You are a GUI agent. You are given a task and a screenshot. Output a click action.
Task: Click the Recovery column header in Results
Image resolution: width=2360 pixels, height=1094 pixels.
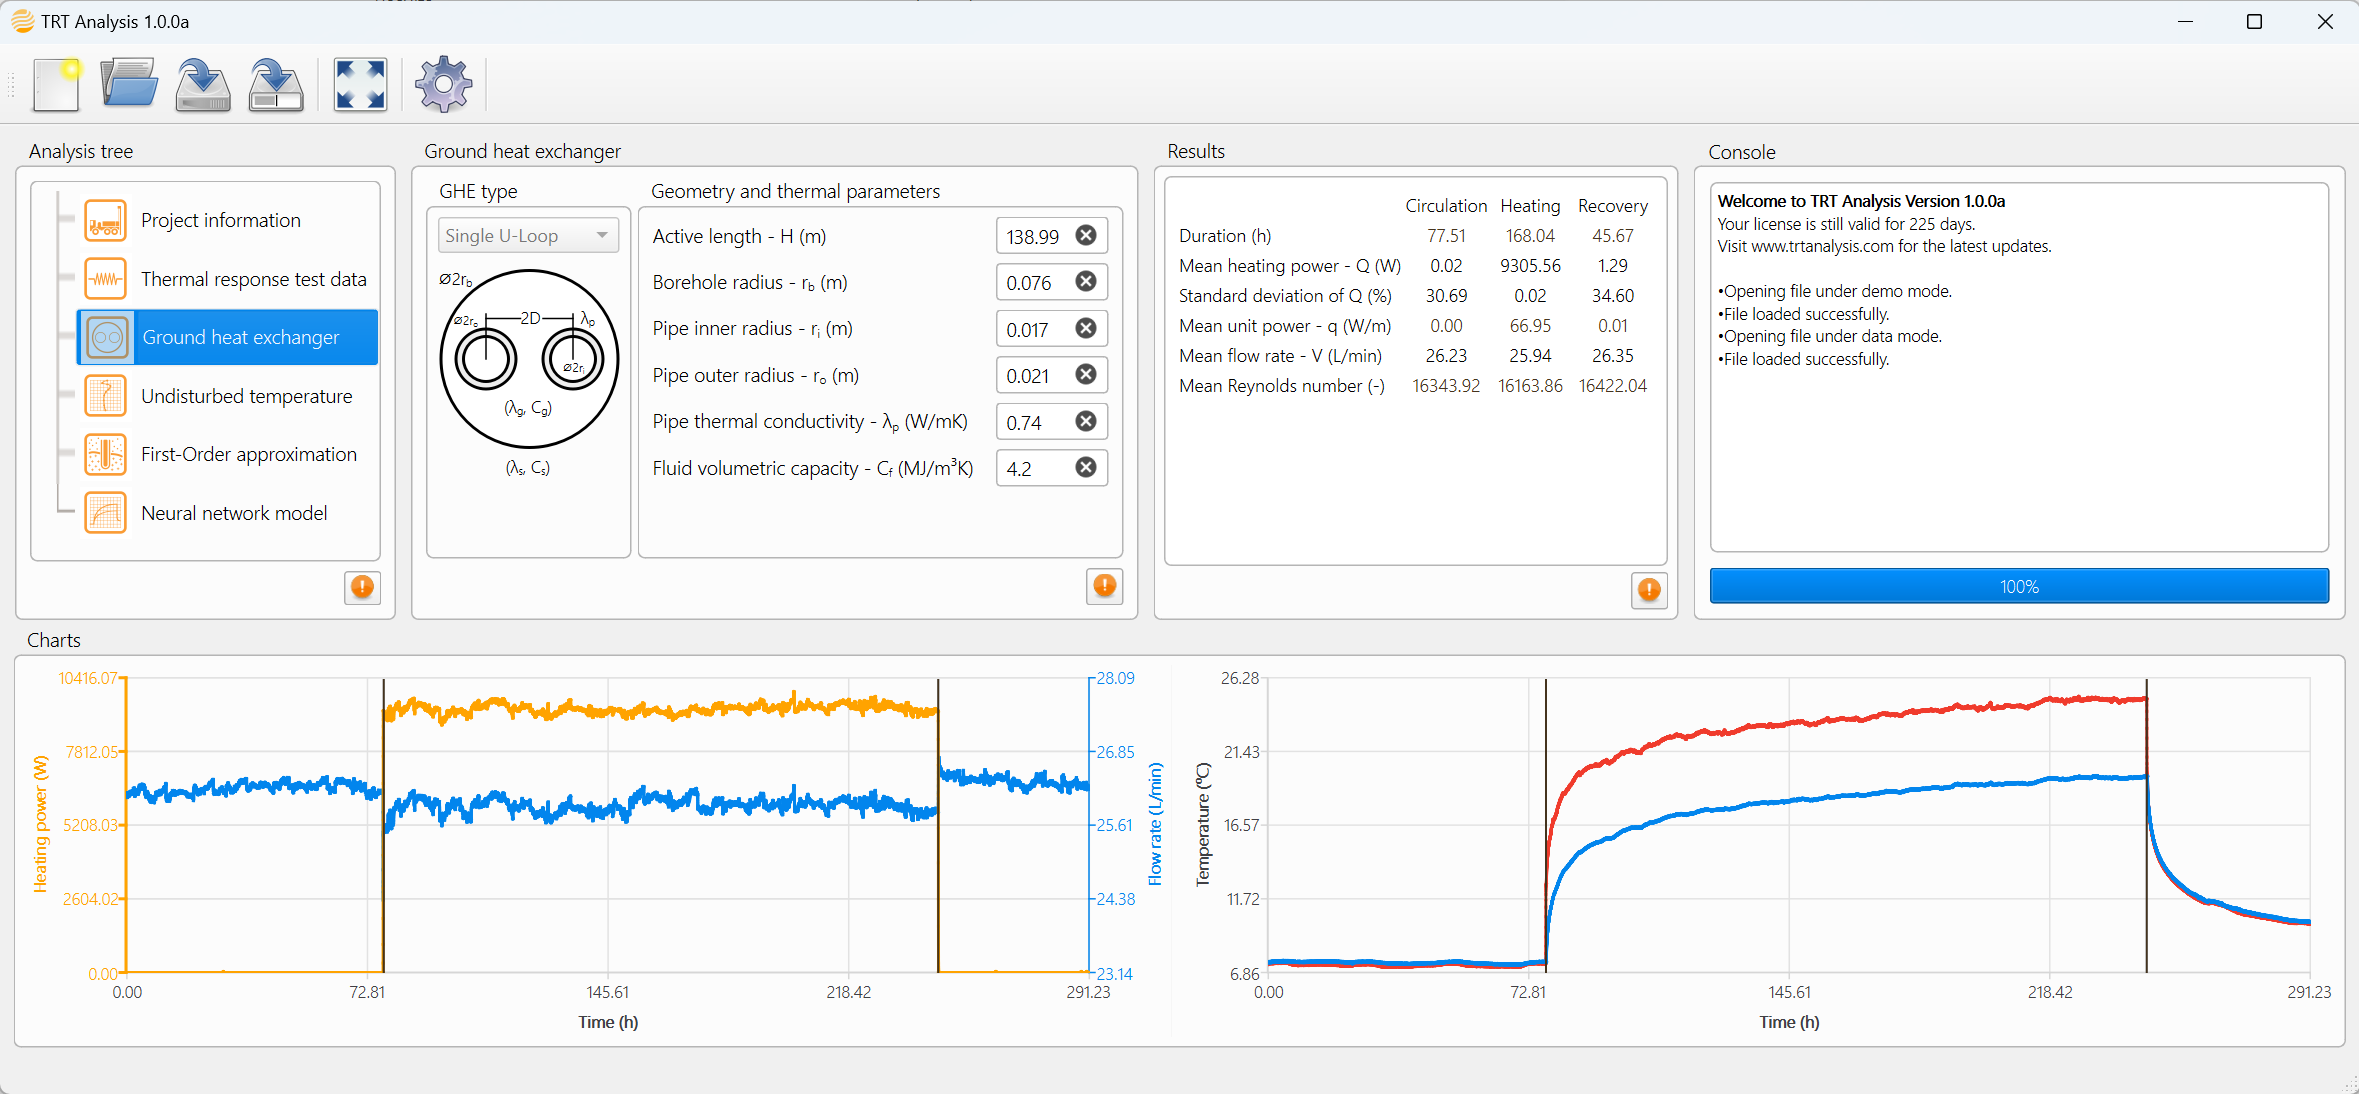pyautogui.click(x=1613, y=205)
